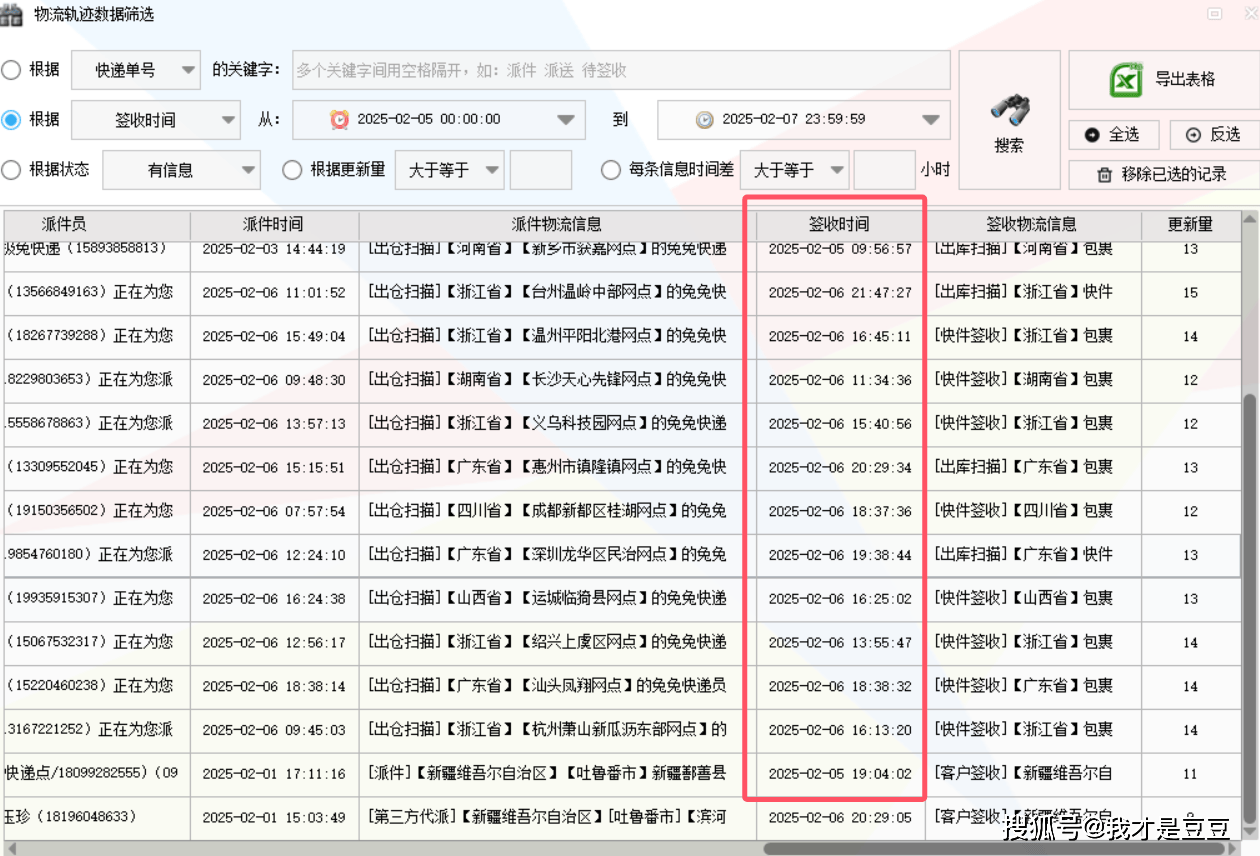Click the keyword input text field
Image resolution: width=1260 pixels, height=856 pixels.
[x=620, y=71]
